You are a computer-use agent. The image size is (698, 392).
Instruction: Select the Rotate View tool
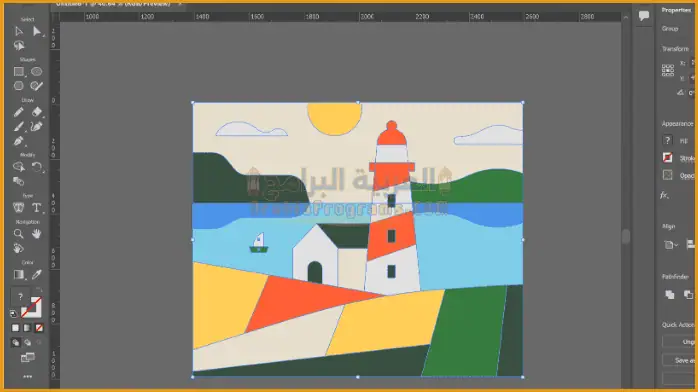19,248
